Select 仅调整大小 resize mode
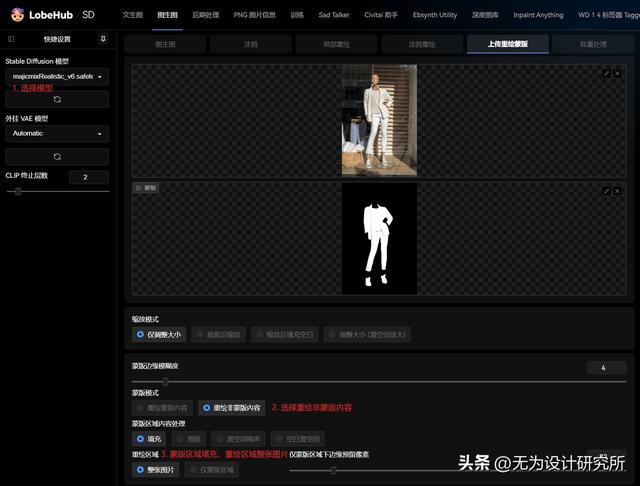Viewport: 640px width, 486px height. 159,335
